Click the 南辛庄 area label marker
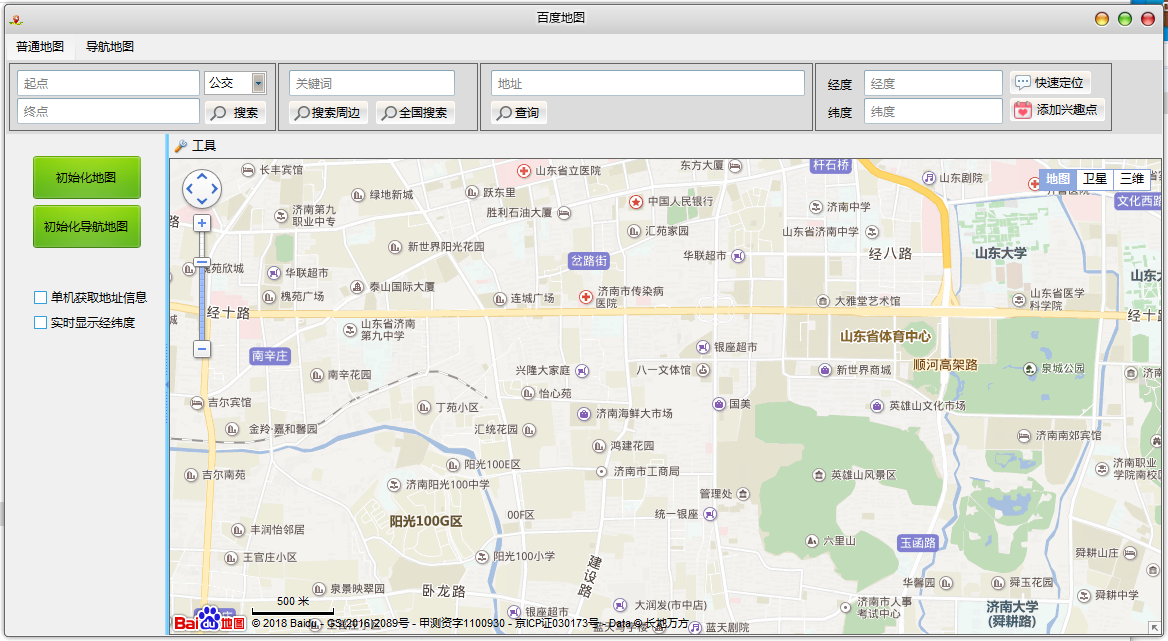 (270, 356)
